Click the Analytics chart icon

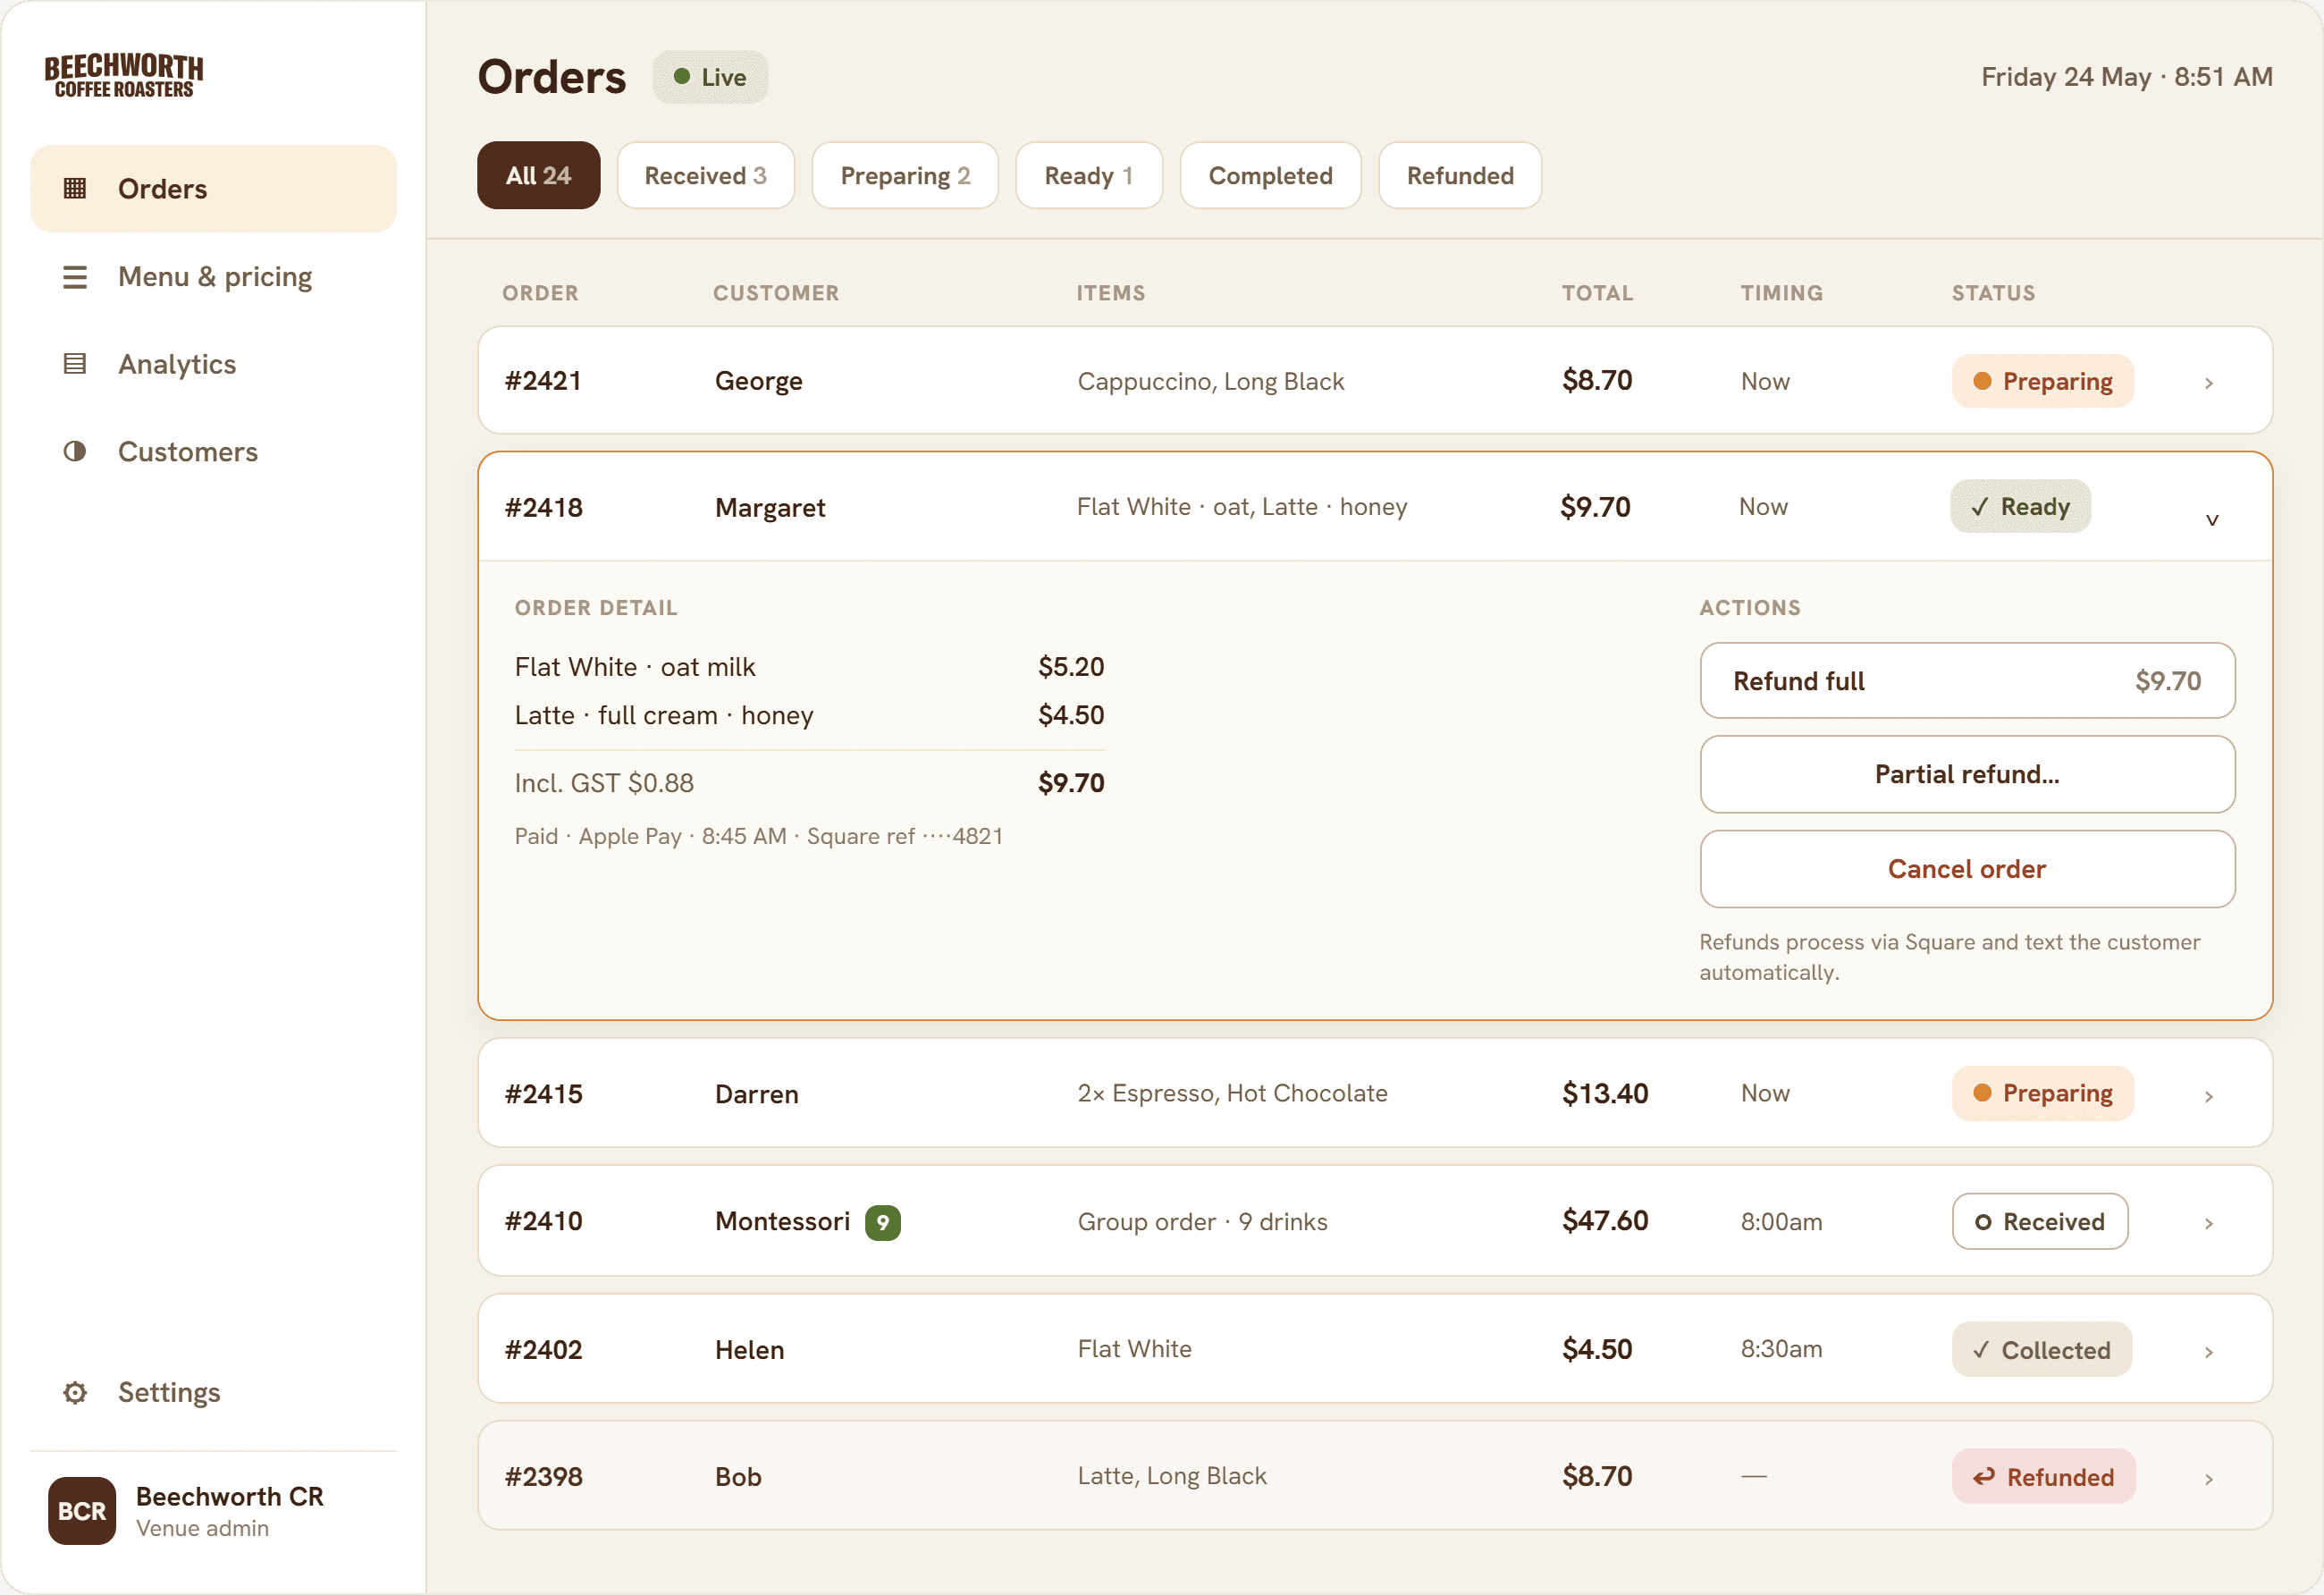[75, 364]
